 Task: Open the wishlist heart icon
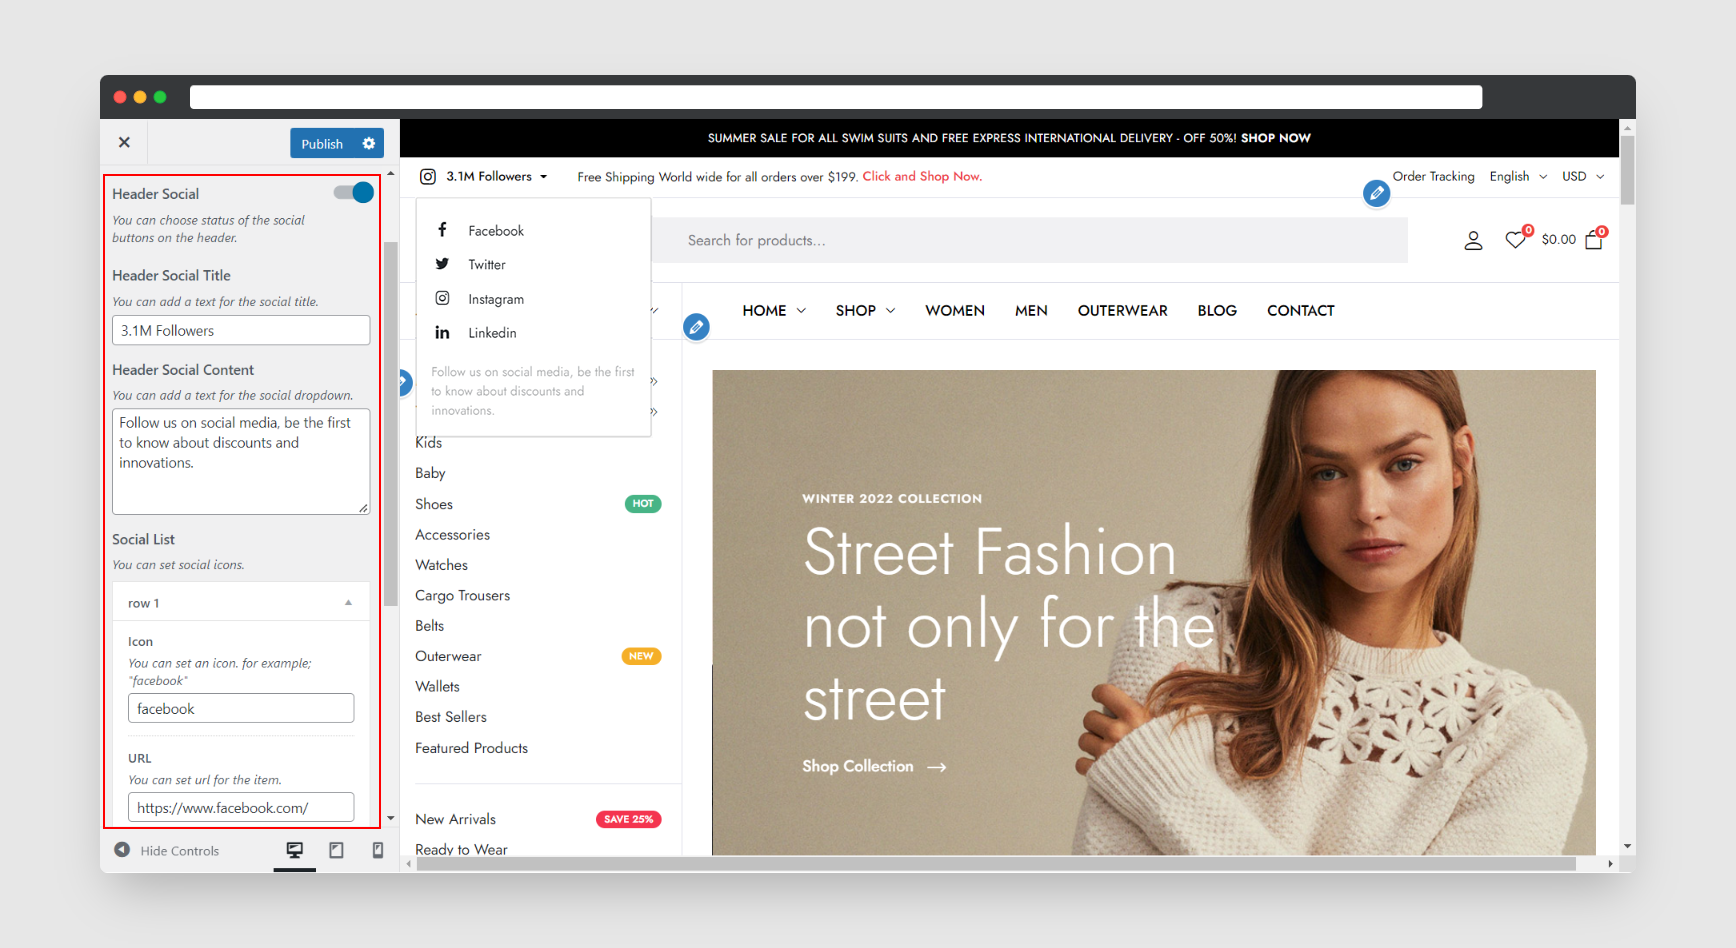coord(1515,239)
